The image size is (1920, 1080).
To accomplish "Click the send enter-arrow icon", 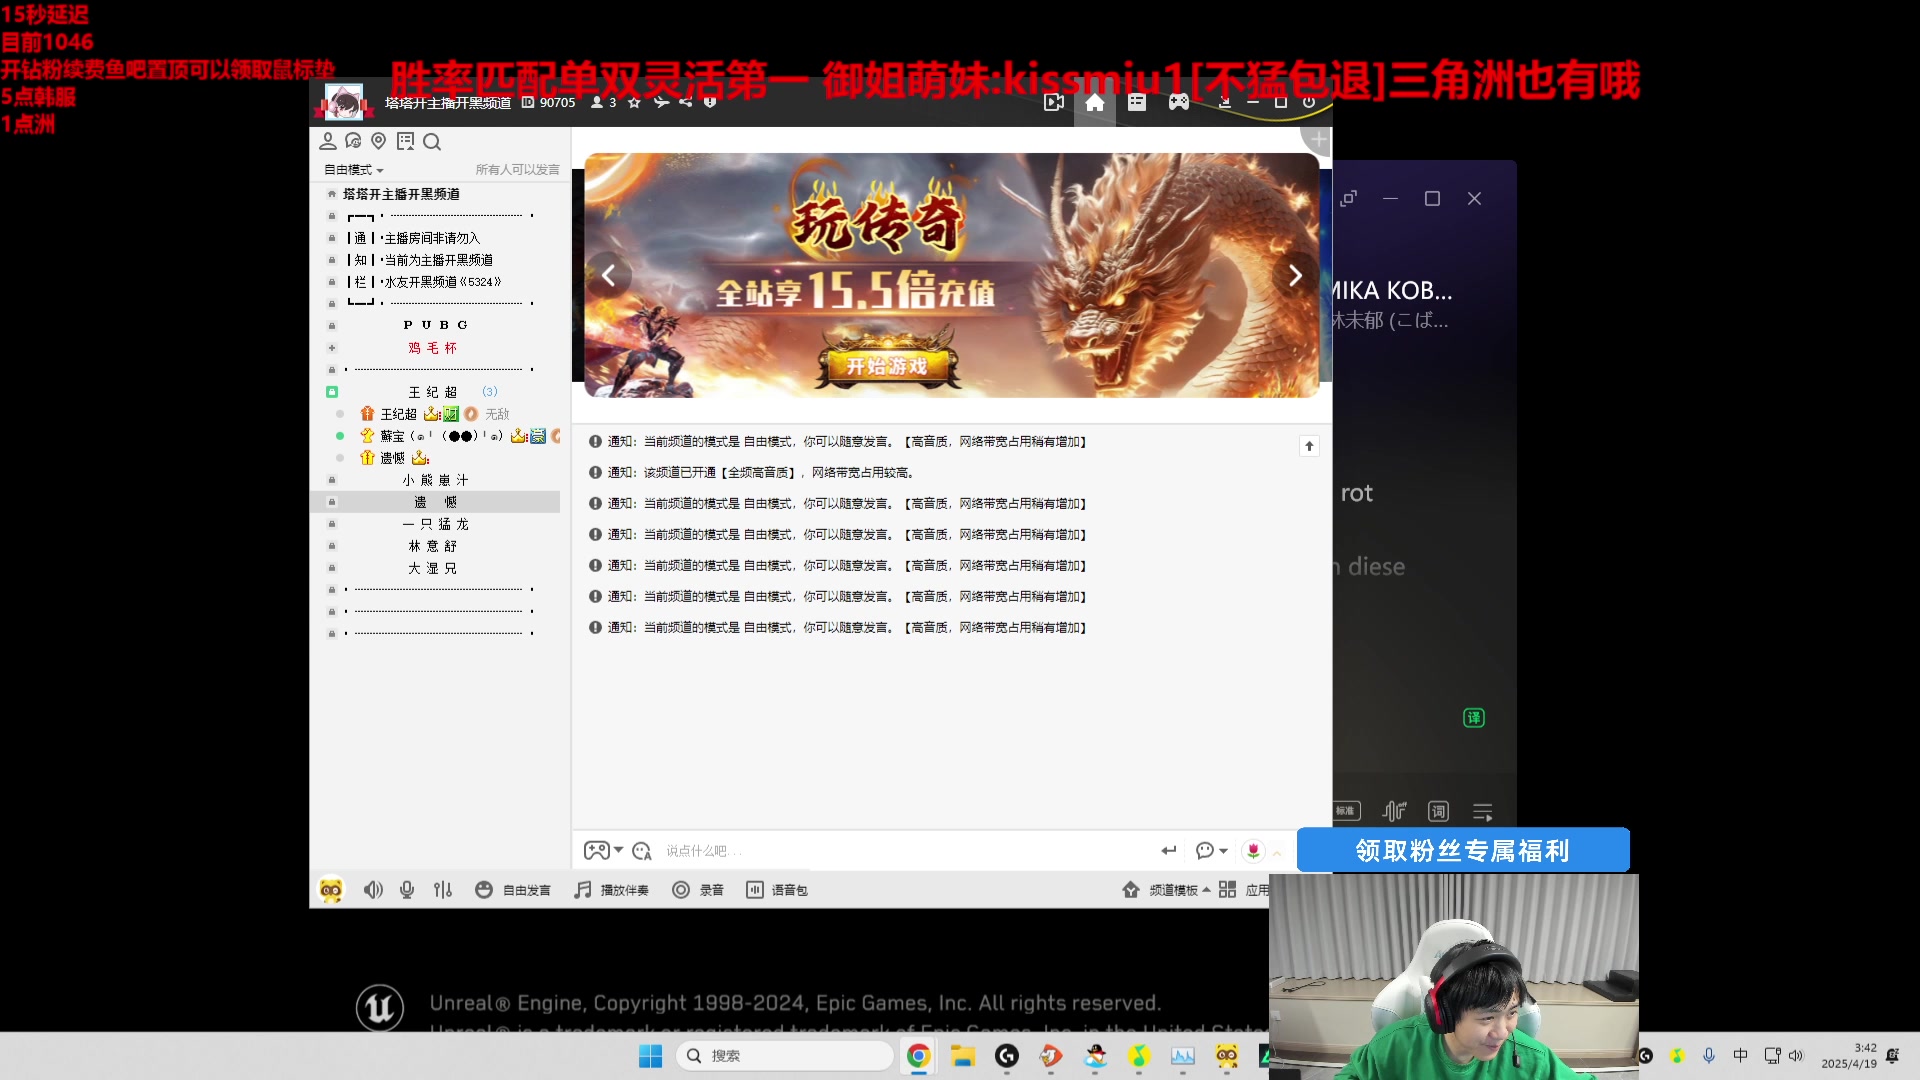I will coord(1169,850).
